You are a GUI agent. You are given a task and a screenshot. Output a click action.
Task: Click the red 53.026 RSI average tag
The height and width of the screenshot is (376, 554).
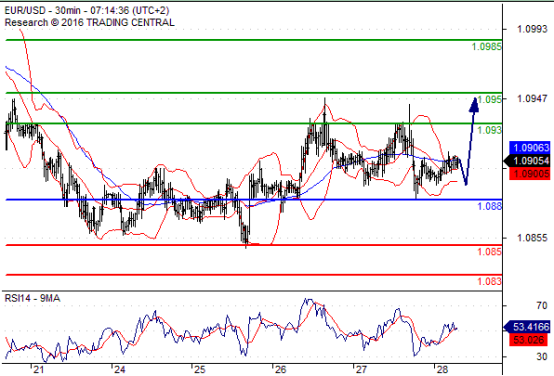[530, 340]
